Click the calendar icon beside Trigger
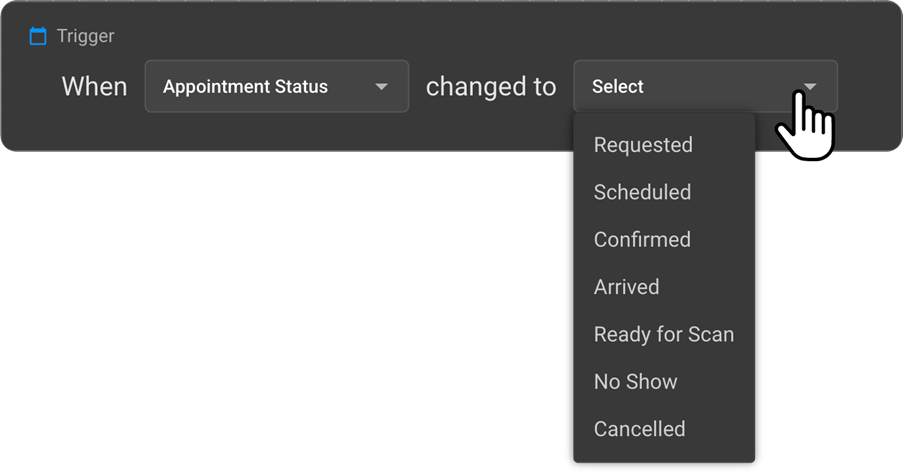This screenshot has height=475, width=903. pyautogui.click(x=38, y=36)
